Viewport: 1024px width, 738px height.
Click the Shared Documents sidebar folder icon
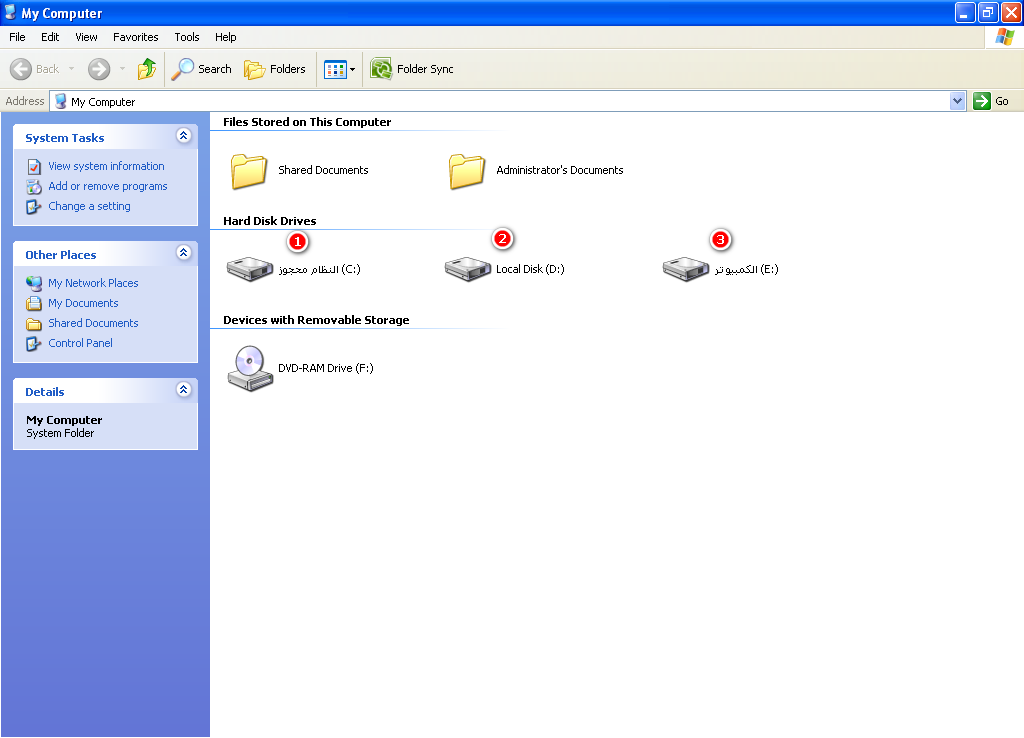34,324
